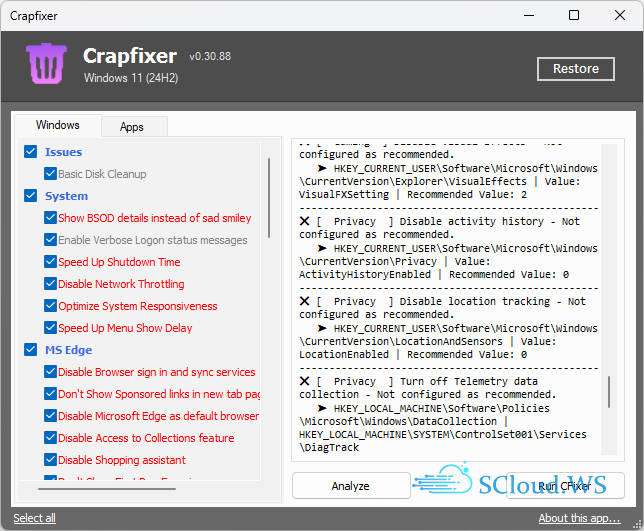Click the 'LocationEnabled' value text
The height and width of the screenshot is (531, 644).
point(344,354)
